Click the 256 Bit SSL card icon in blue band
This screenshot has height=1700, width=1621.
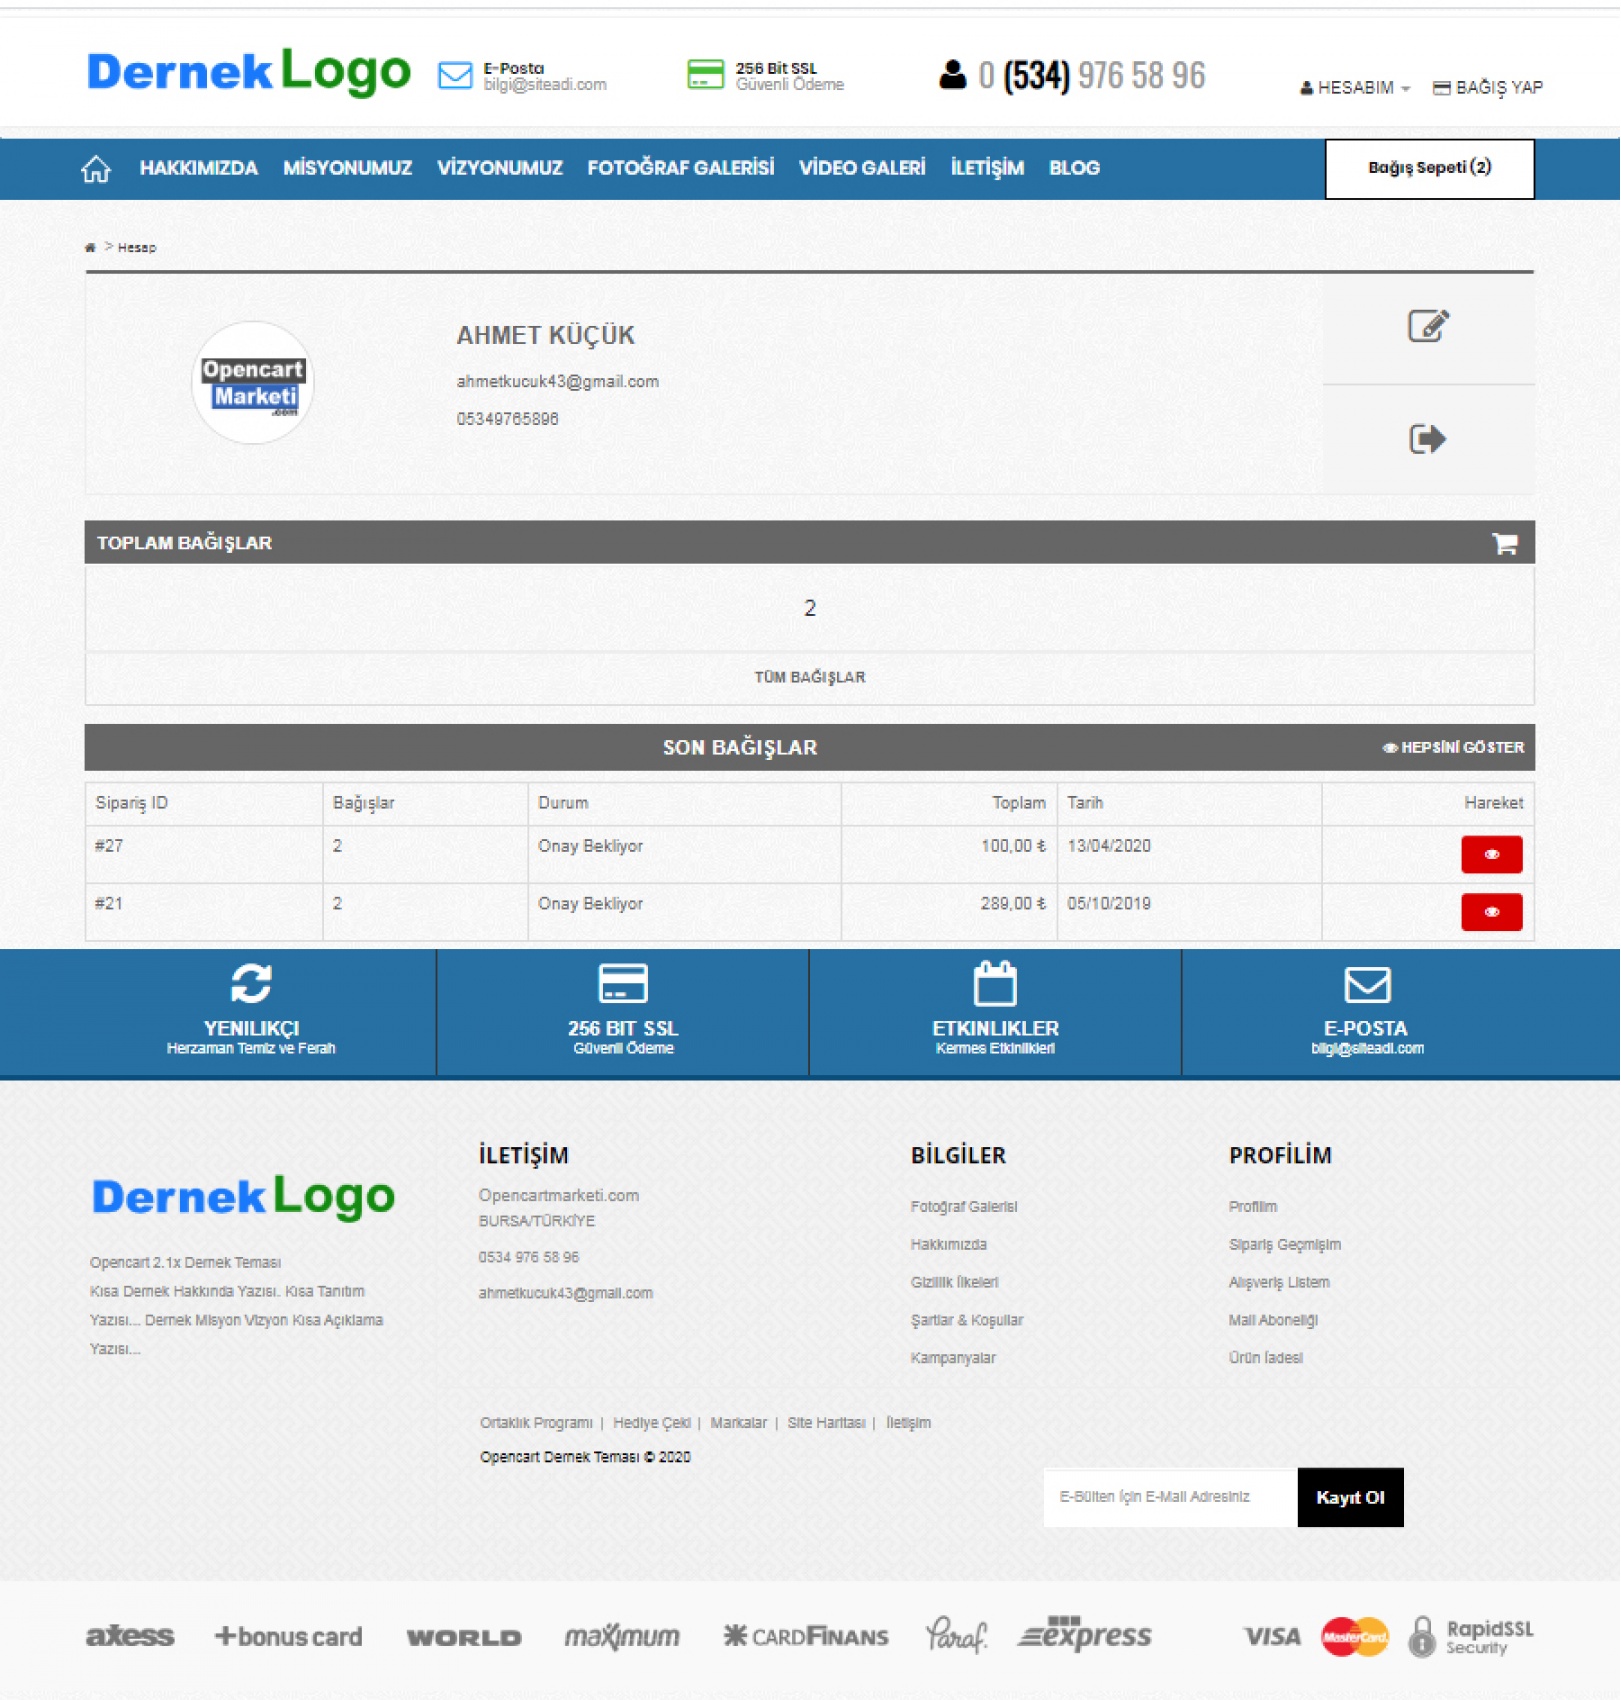pyautogui.click(x=622, y=984)
